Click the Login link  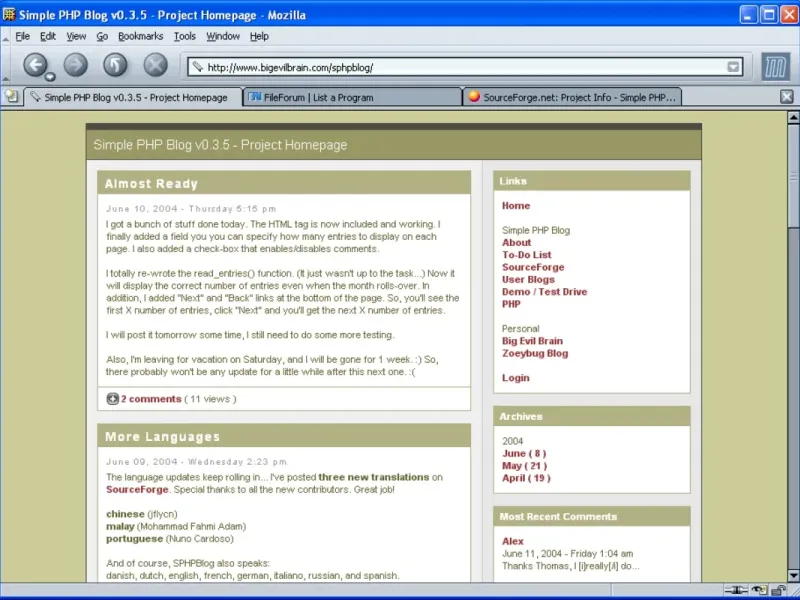[x=515, y=378]
